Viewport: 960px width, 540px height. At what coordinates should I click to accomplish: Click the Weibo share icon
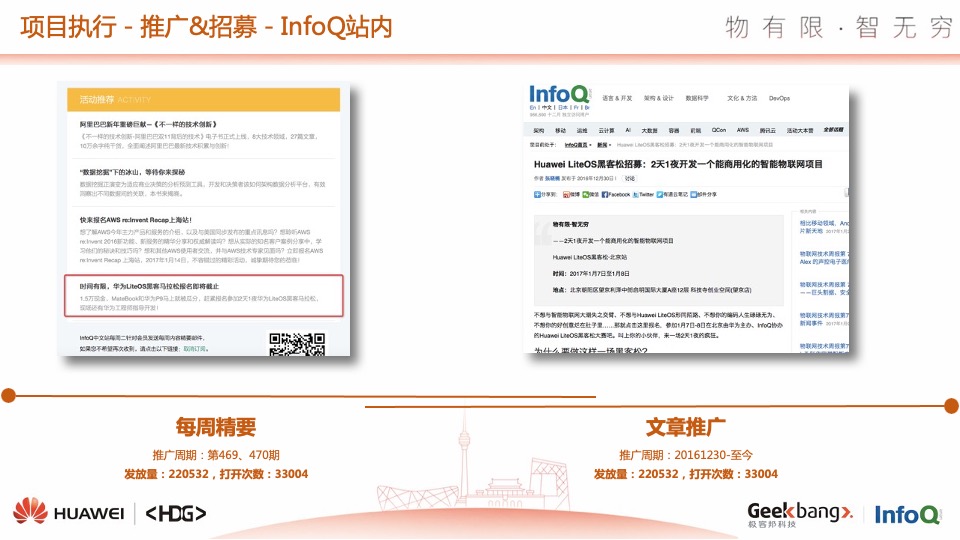click(x=566, y=195)
